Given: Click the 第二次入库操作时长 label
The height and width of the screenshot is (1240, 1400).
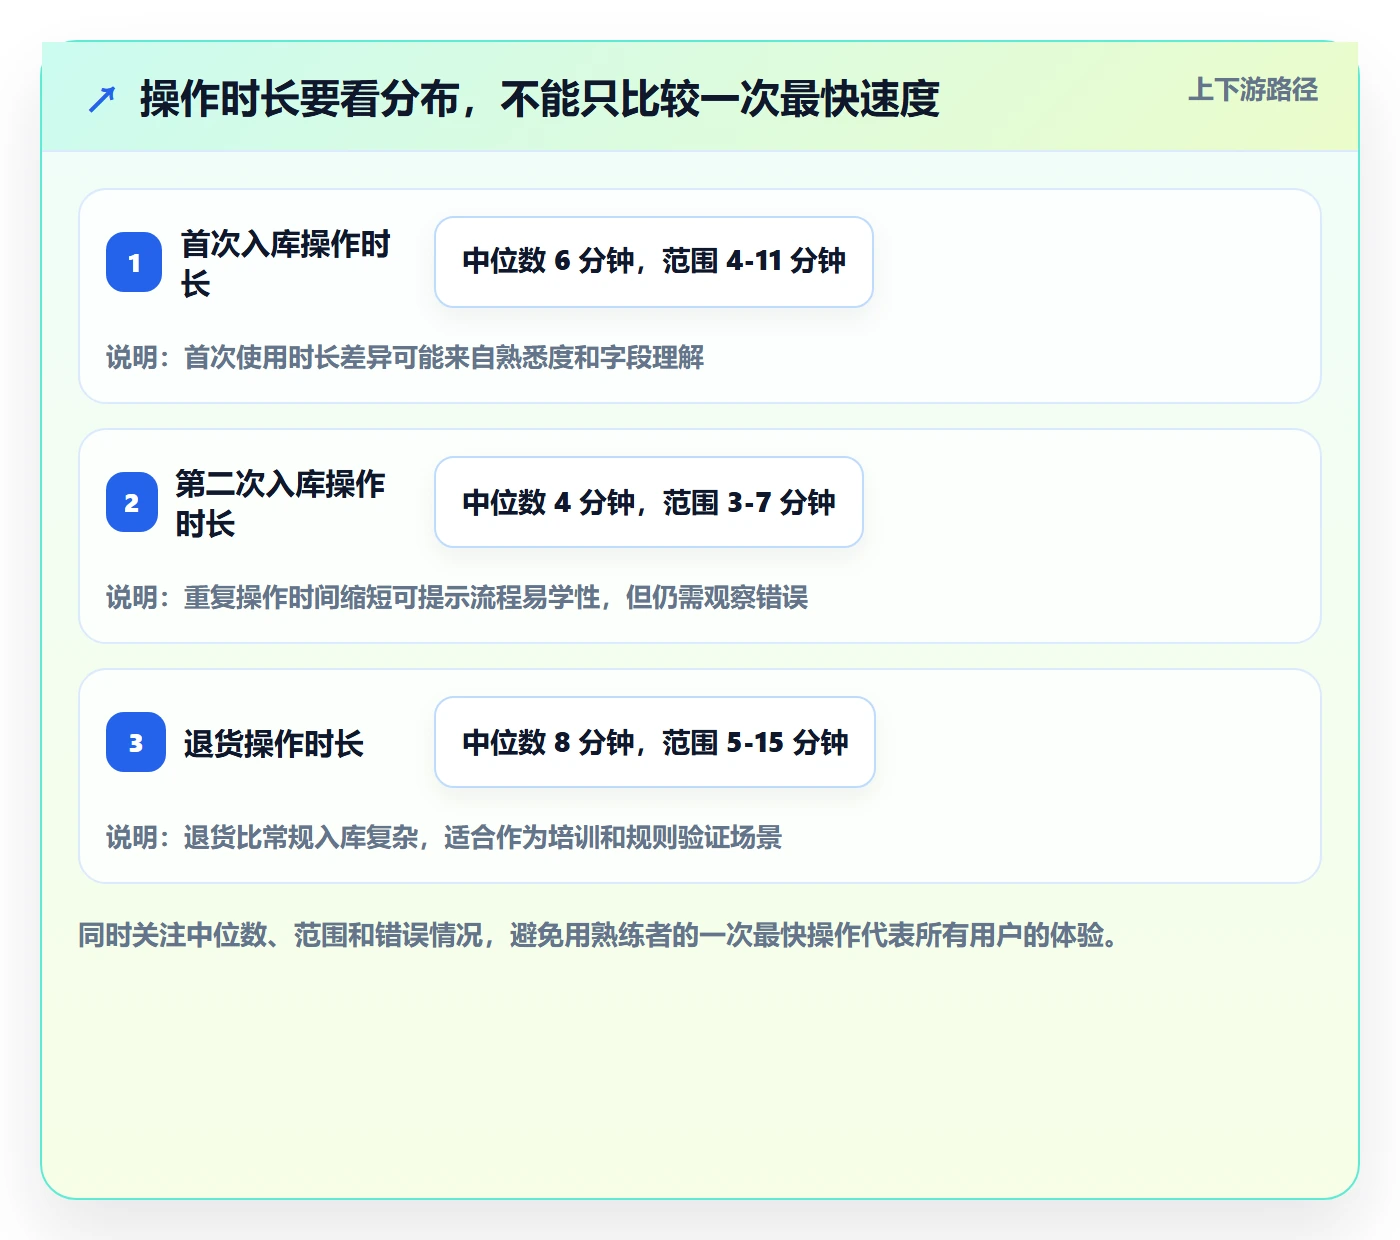Looking at the screenshot, I should point(281,503).
